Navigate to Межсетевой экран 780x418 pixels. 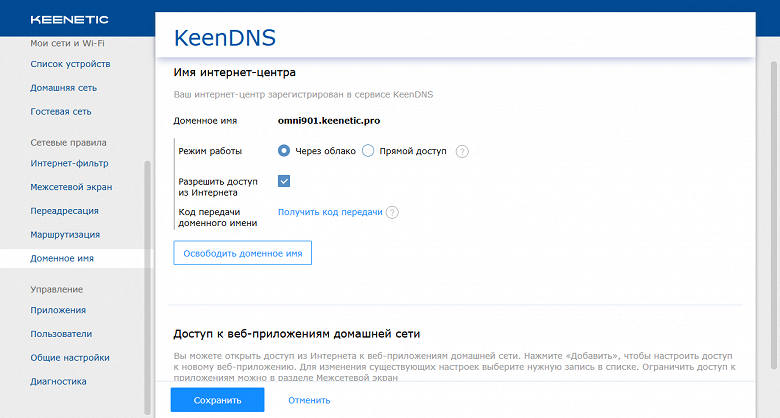point(71,187)
